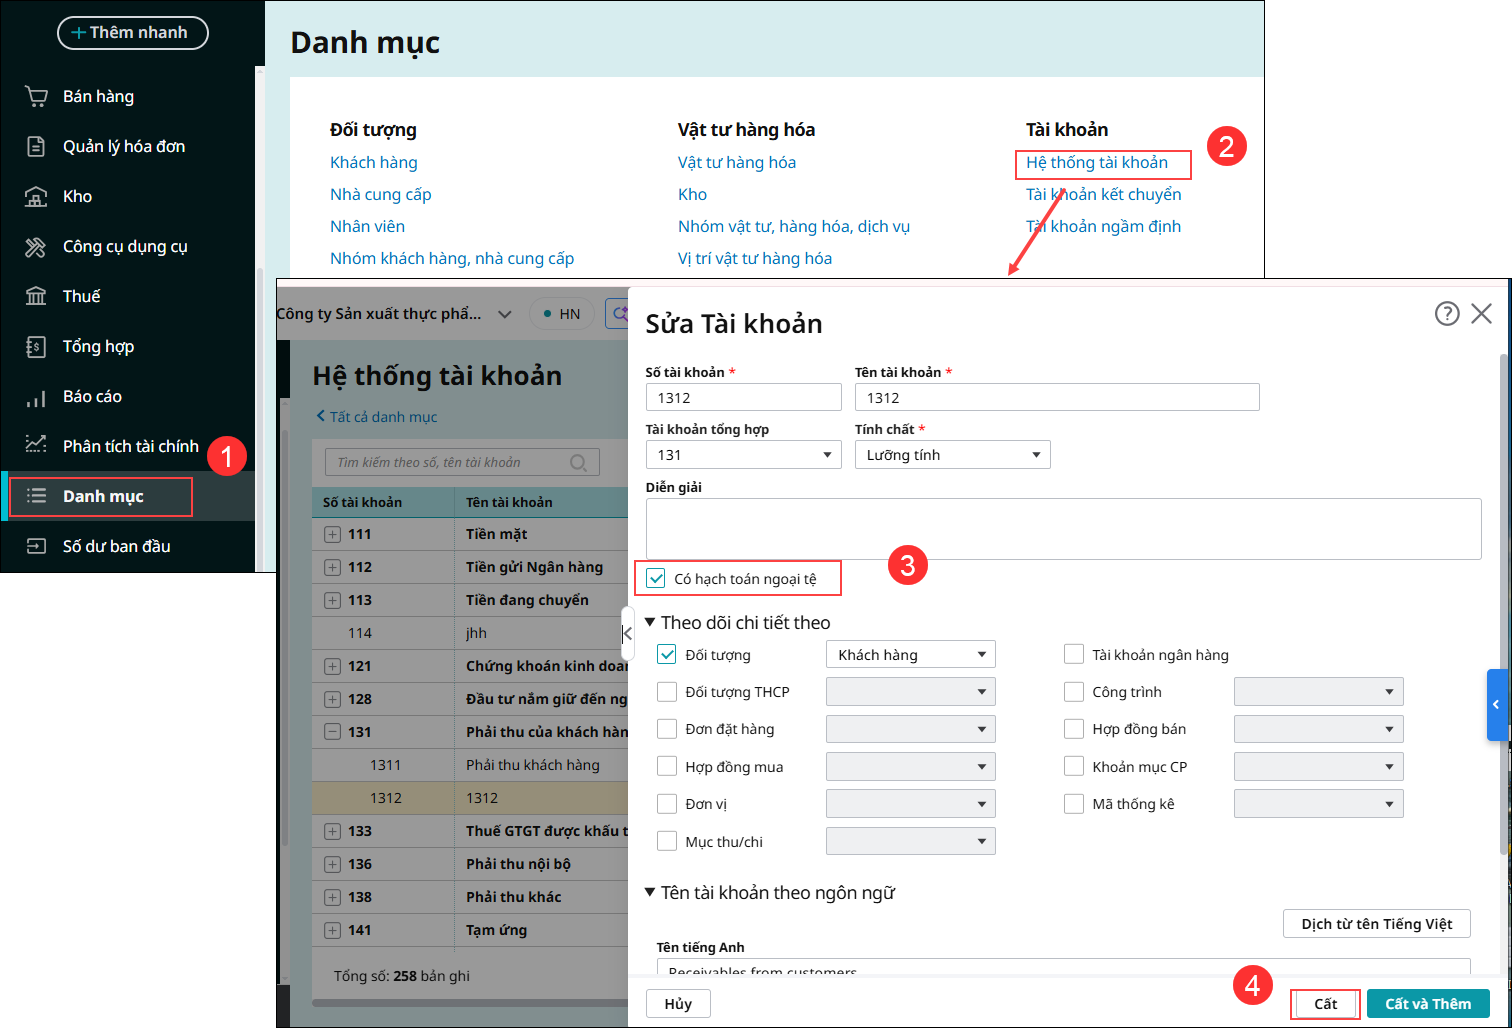The width and height of the screenshot is (1512, 1028).
Task: Open Số dư ban đầu menu item
Action: click(116, 547)
